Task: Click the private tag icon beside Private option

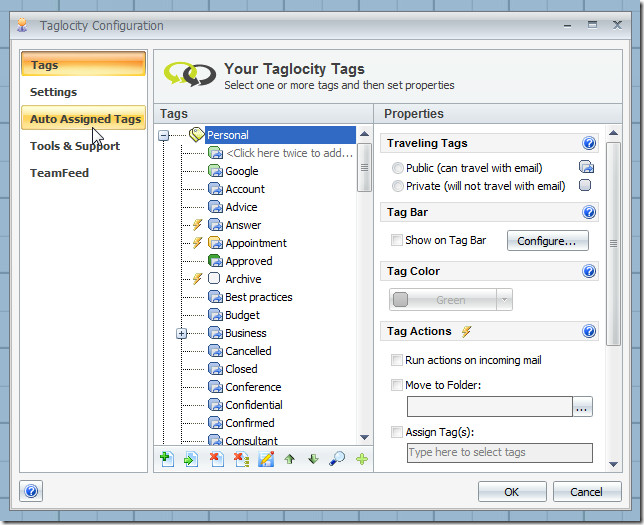Action: [585, 185]
